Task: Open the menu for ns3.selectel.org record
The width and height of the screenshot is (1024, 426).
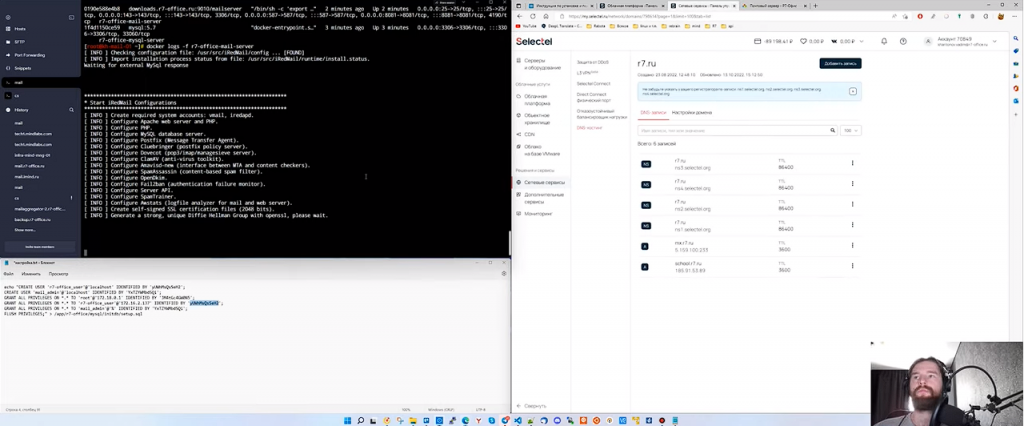Action: pyautogui.click(x=852, y=163)
